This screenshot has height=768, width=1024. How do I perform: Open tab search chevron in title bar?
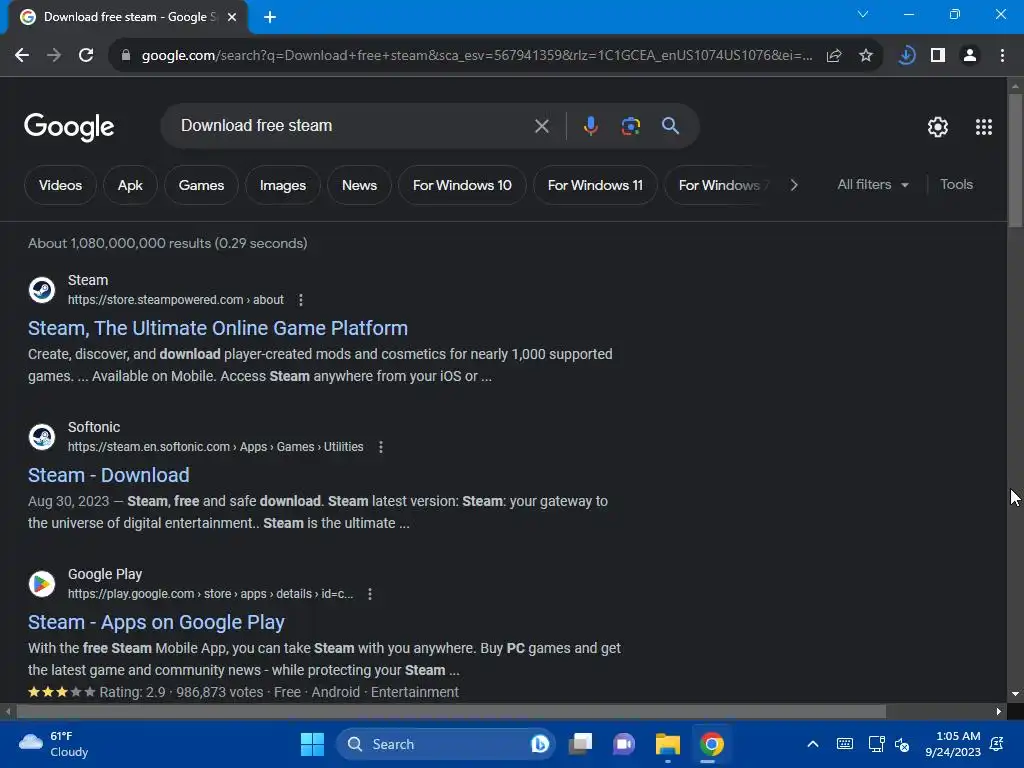pyautogui.click(x=863, y=14)
